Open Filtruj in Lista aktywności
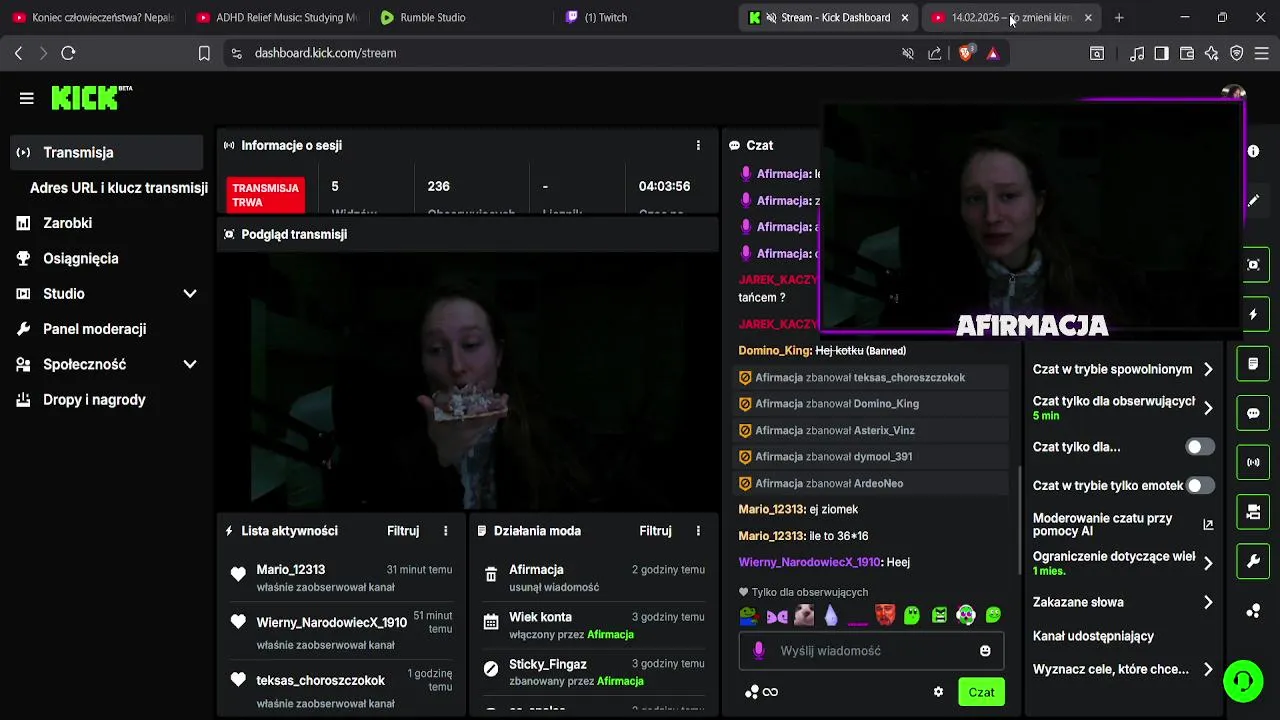The image size is (1280, 720). point(403,531)
